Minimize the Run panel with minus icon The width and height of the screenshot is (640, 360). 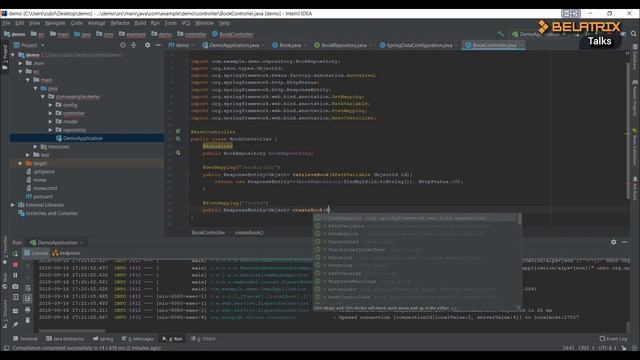point(624,242)
